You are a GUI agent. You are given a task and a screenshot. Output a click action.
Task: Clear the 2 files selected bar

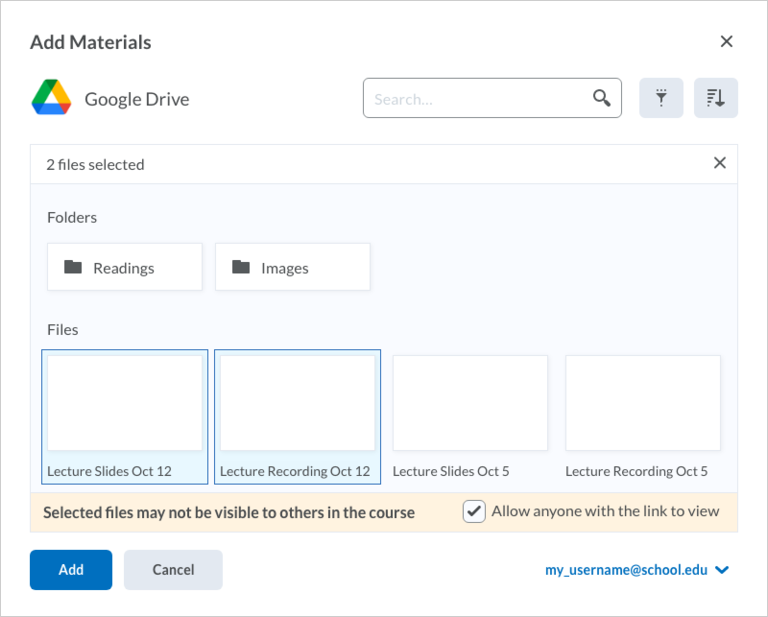tap(720, 163)
